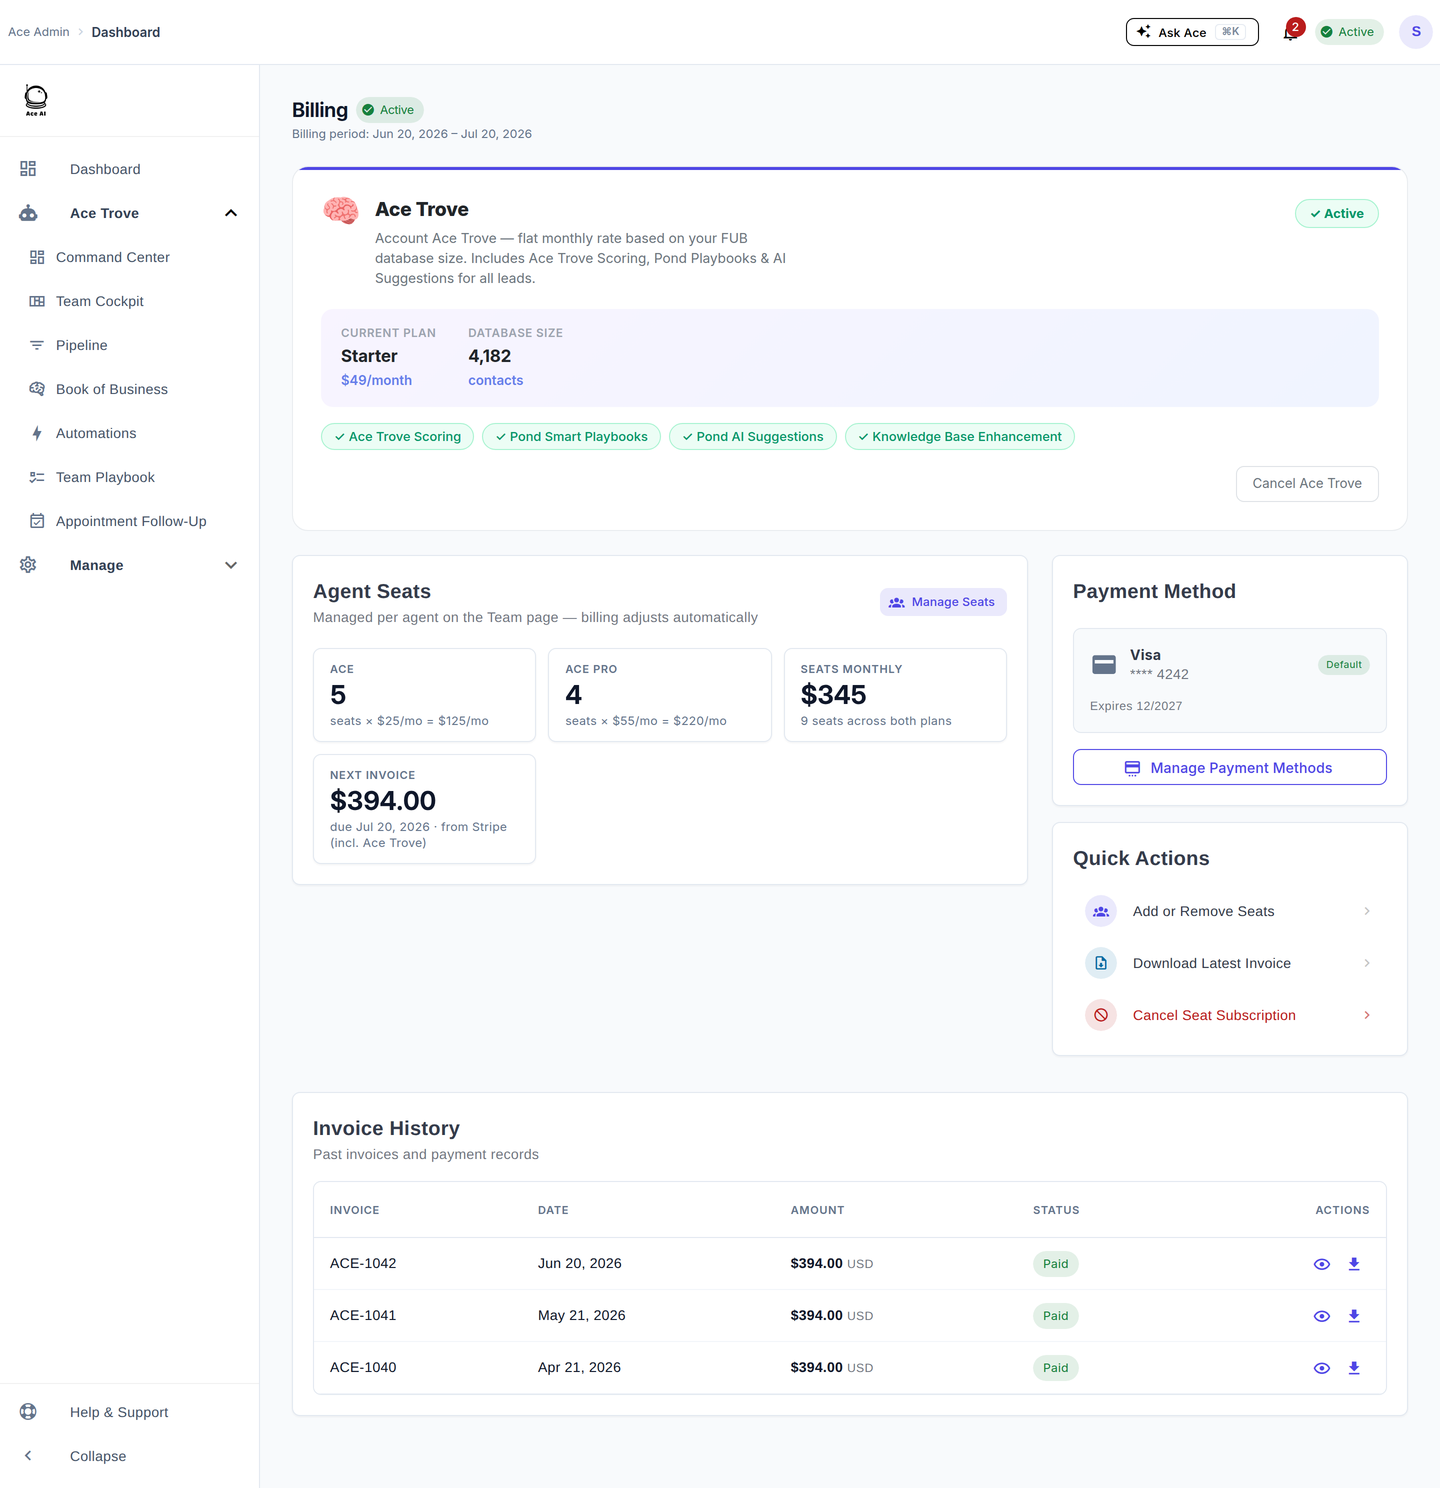Open the notifications bell icon
The height and width of the screenshot is (1488, 1440).
(1290, 33)
